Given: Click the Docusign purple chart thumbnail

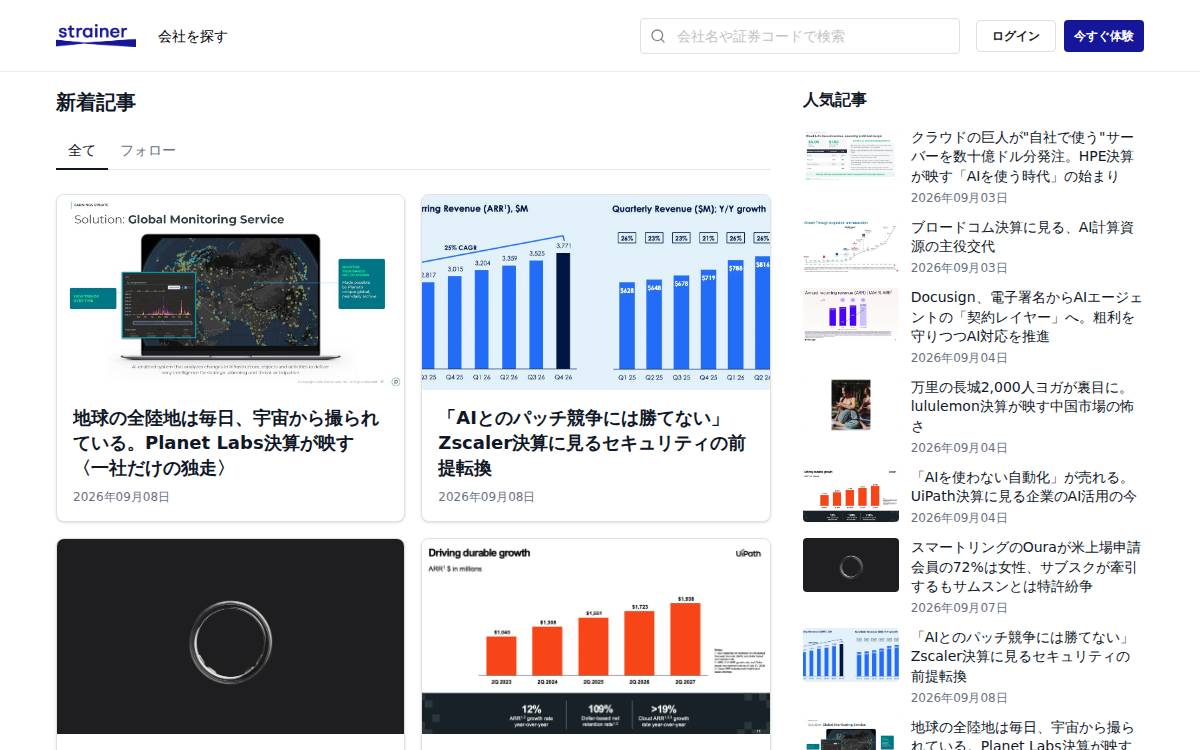Looking at the screenshot, I should (851, 316).
